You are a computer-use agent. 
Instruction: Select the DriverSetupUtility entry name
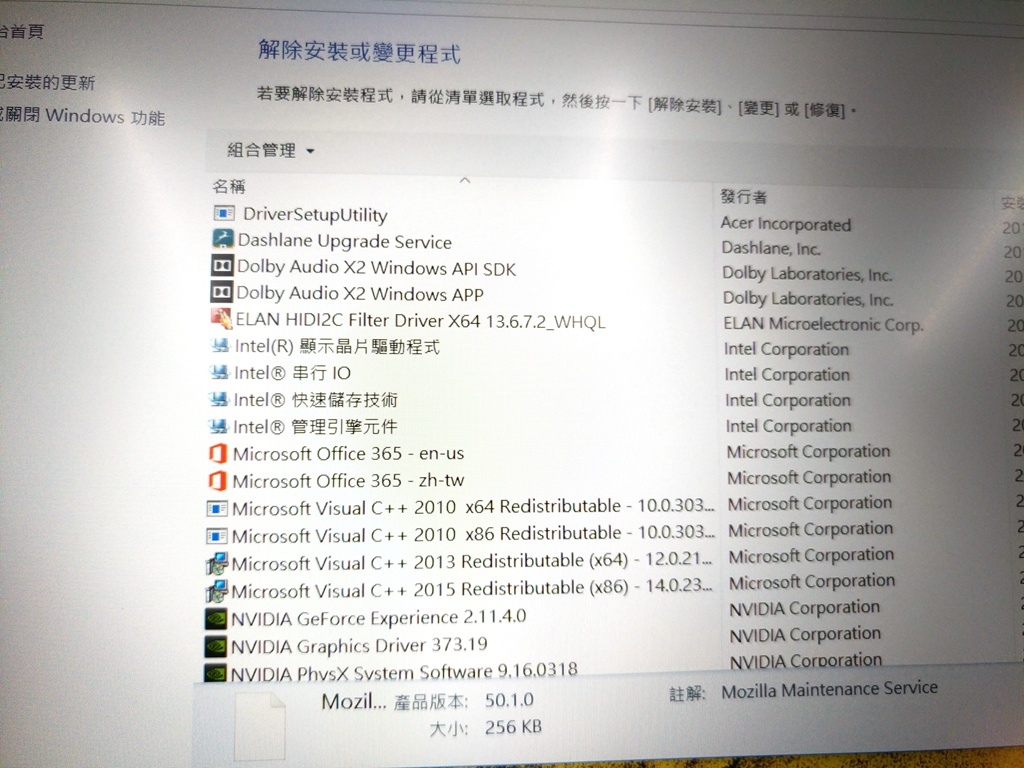(x=315, y=214)
